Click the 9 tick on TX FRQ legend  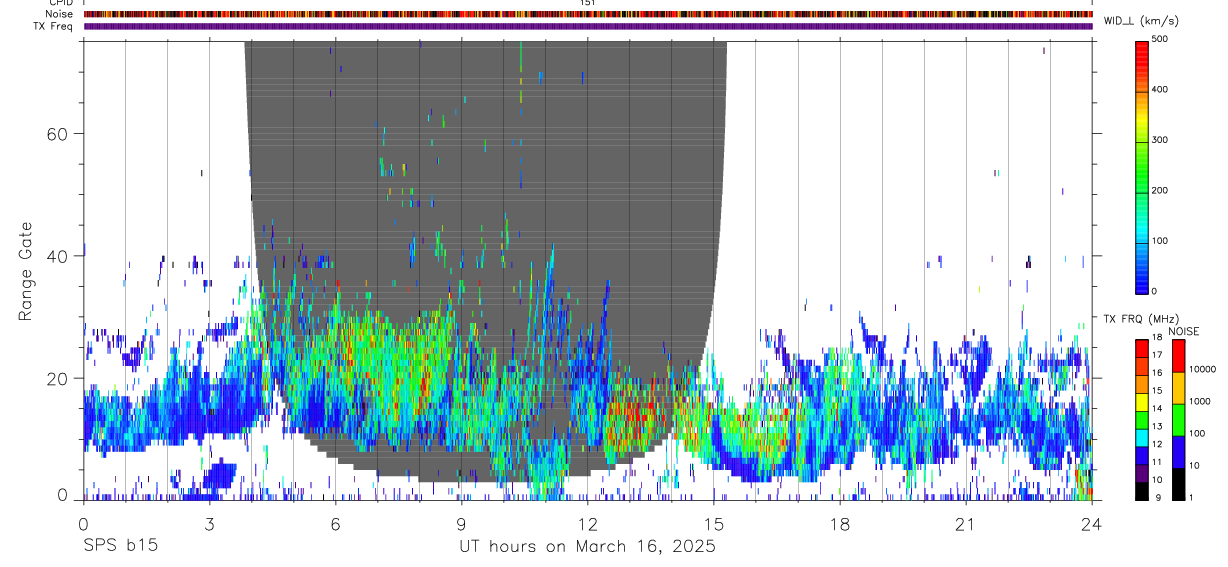[x=1157, y=497]
